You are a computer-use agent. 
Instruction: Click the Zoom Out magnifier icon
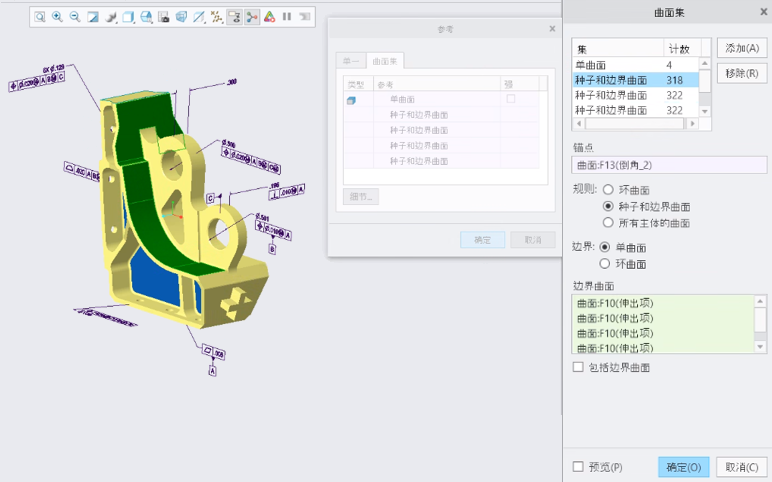pos(75,17)
